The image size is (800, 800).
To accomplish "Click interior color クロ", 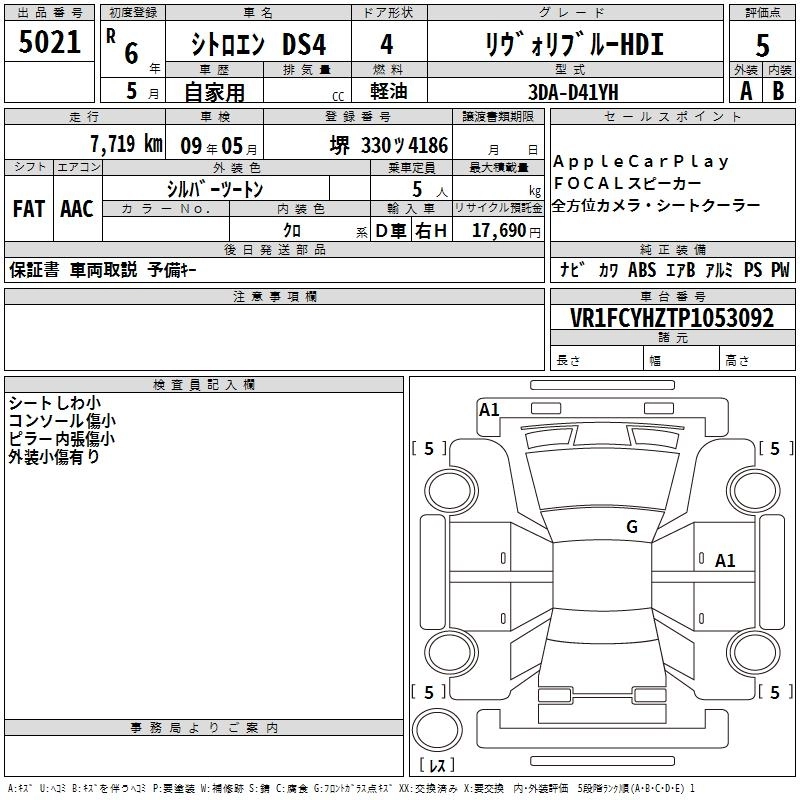I will (x=292, y=231).
